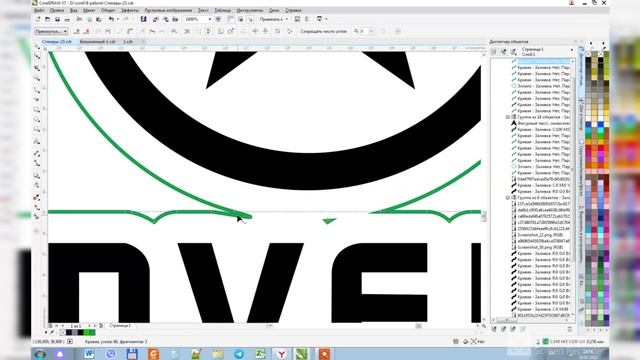The width and height of the screenshot is (640, 360).
Task: Open the application launcher dropdown arrow
Action: tap(326, 19)
